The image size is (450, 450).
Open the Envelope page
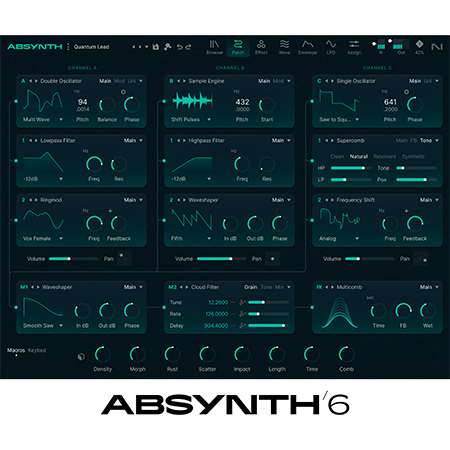tap(307, 47)
